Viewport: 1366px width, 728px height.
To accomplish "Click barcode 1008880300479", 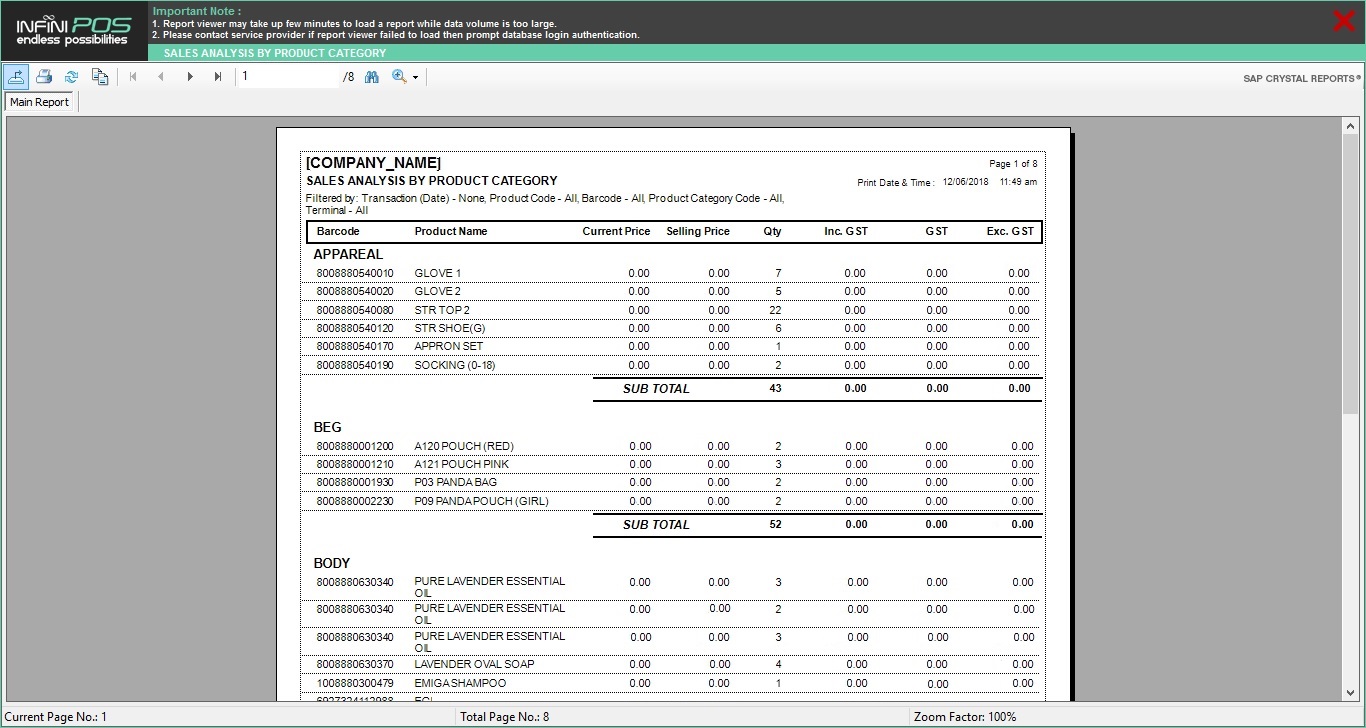I will coord(355,683).
